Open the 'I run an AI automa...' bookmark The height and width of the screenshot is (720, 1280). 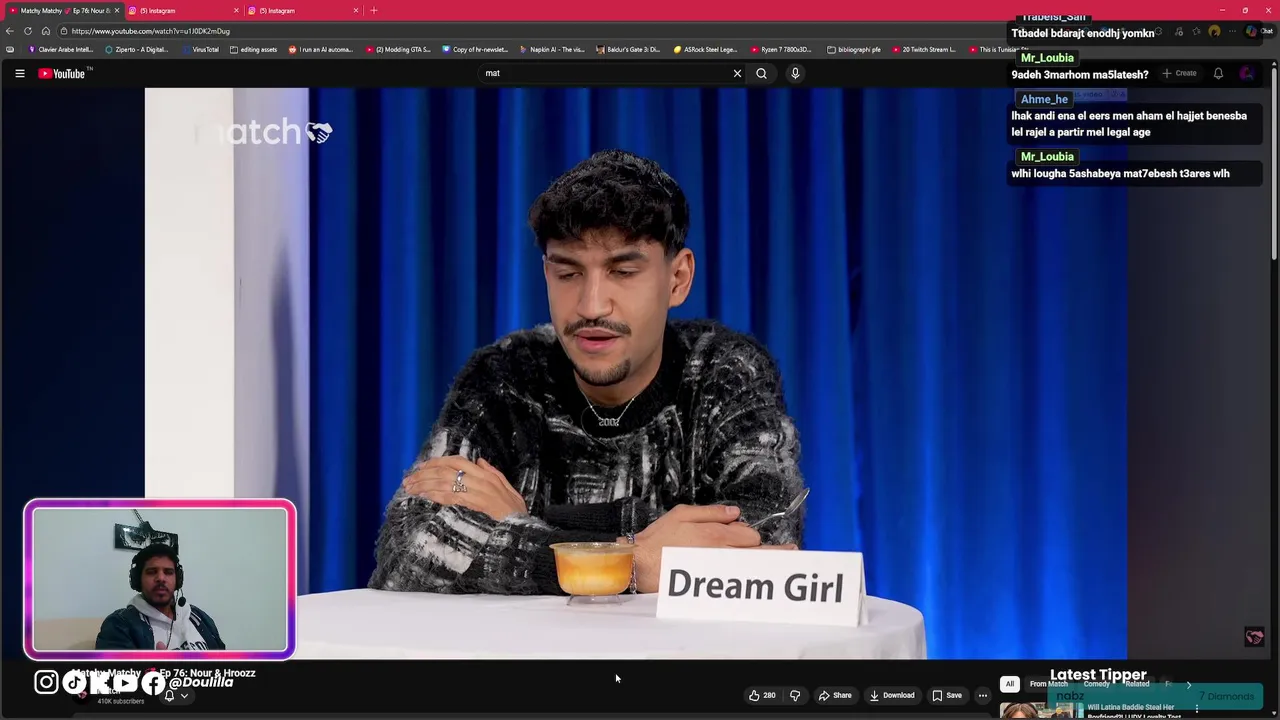click(x=321, y=49)
